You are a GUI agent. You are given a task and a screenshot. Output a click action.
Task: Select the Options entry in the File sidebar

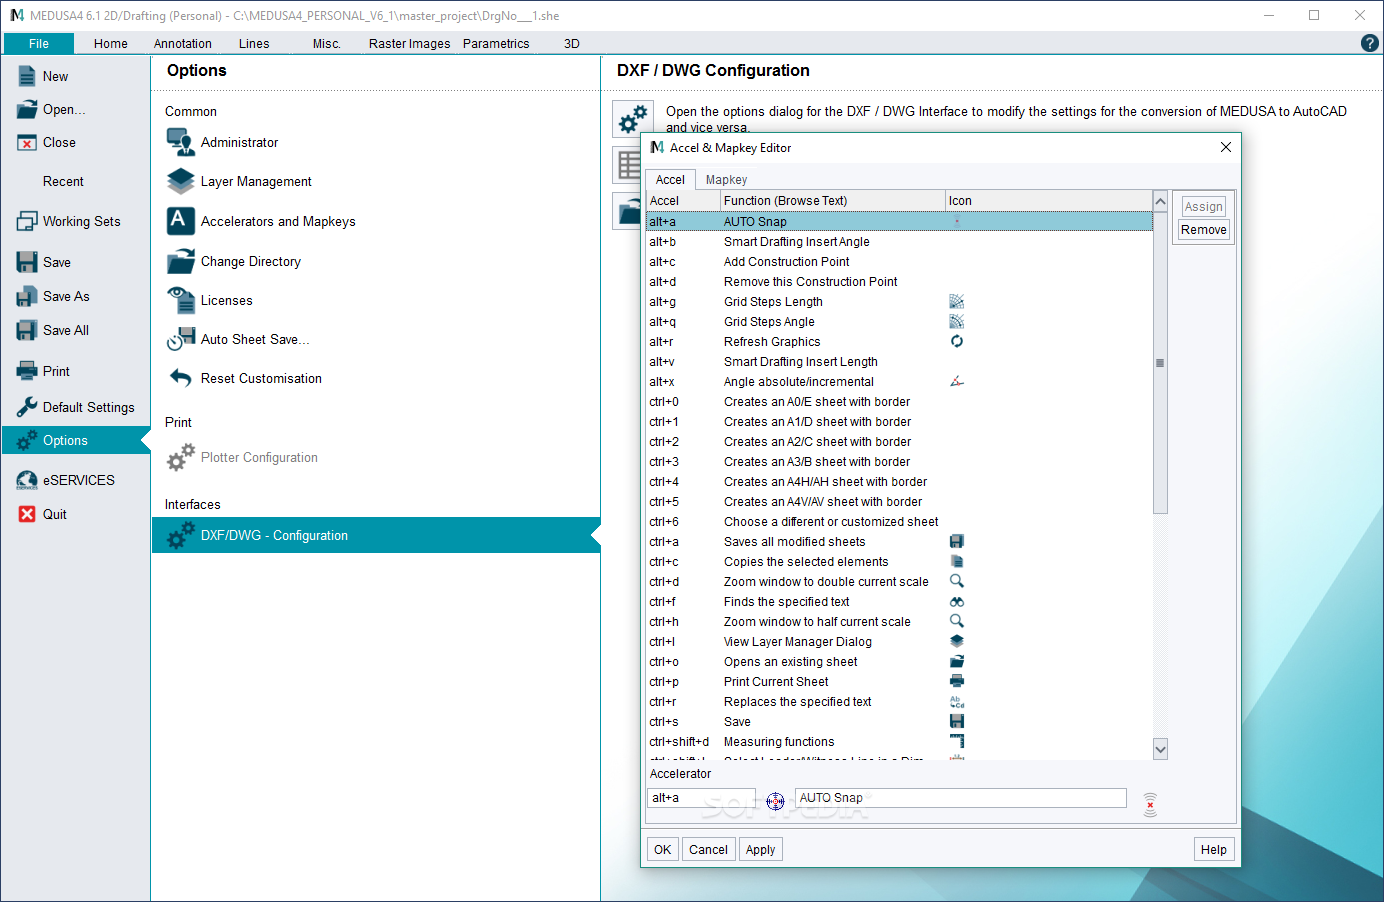[76, 440]
